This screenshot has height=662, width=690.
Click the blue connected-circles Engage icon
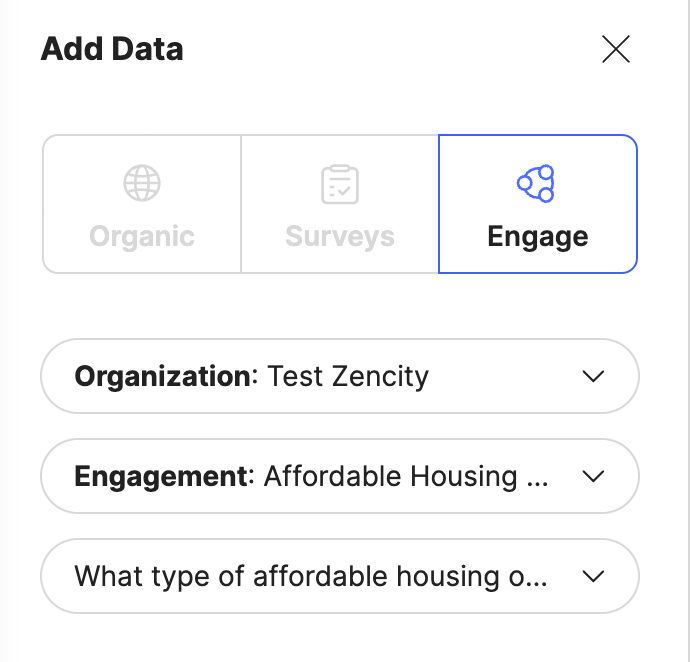point(536,184)
